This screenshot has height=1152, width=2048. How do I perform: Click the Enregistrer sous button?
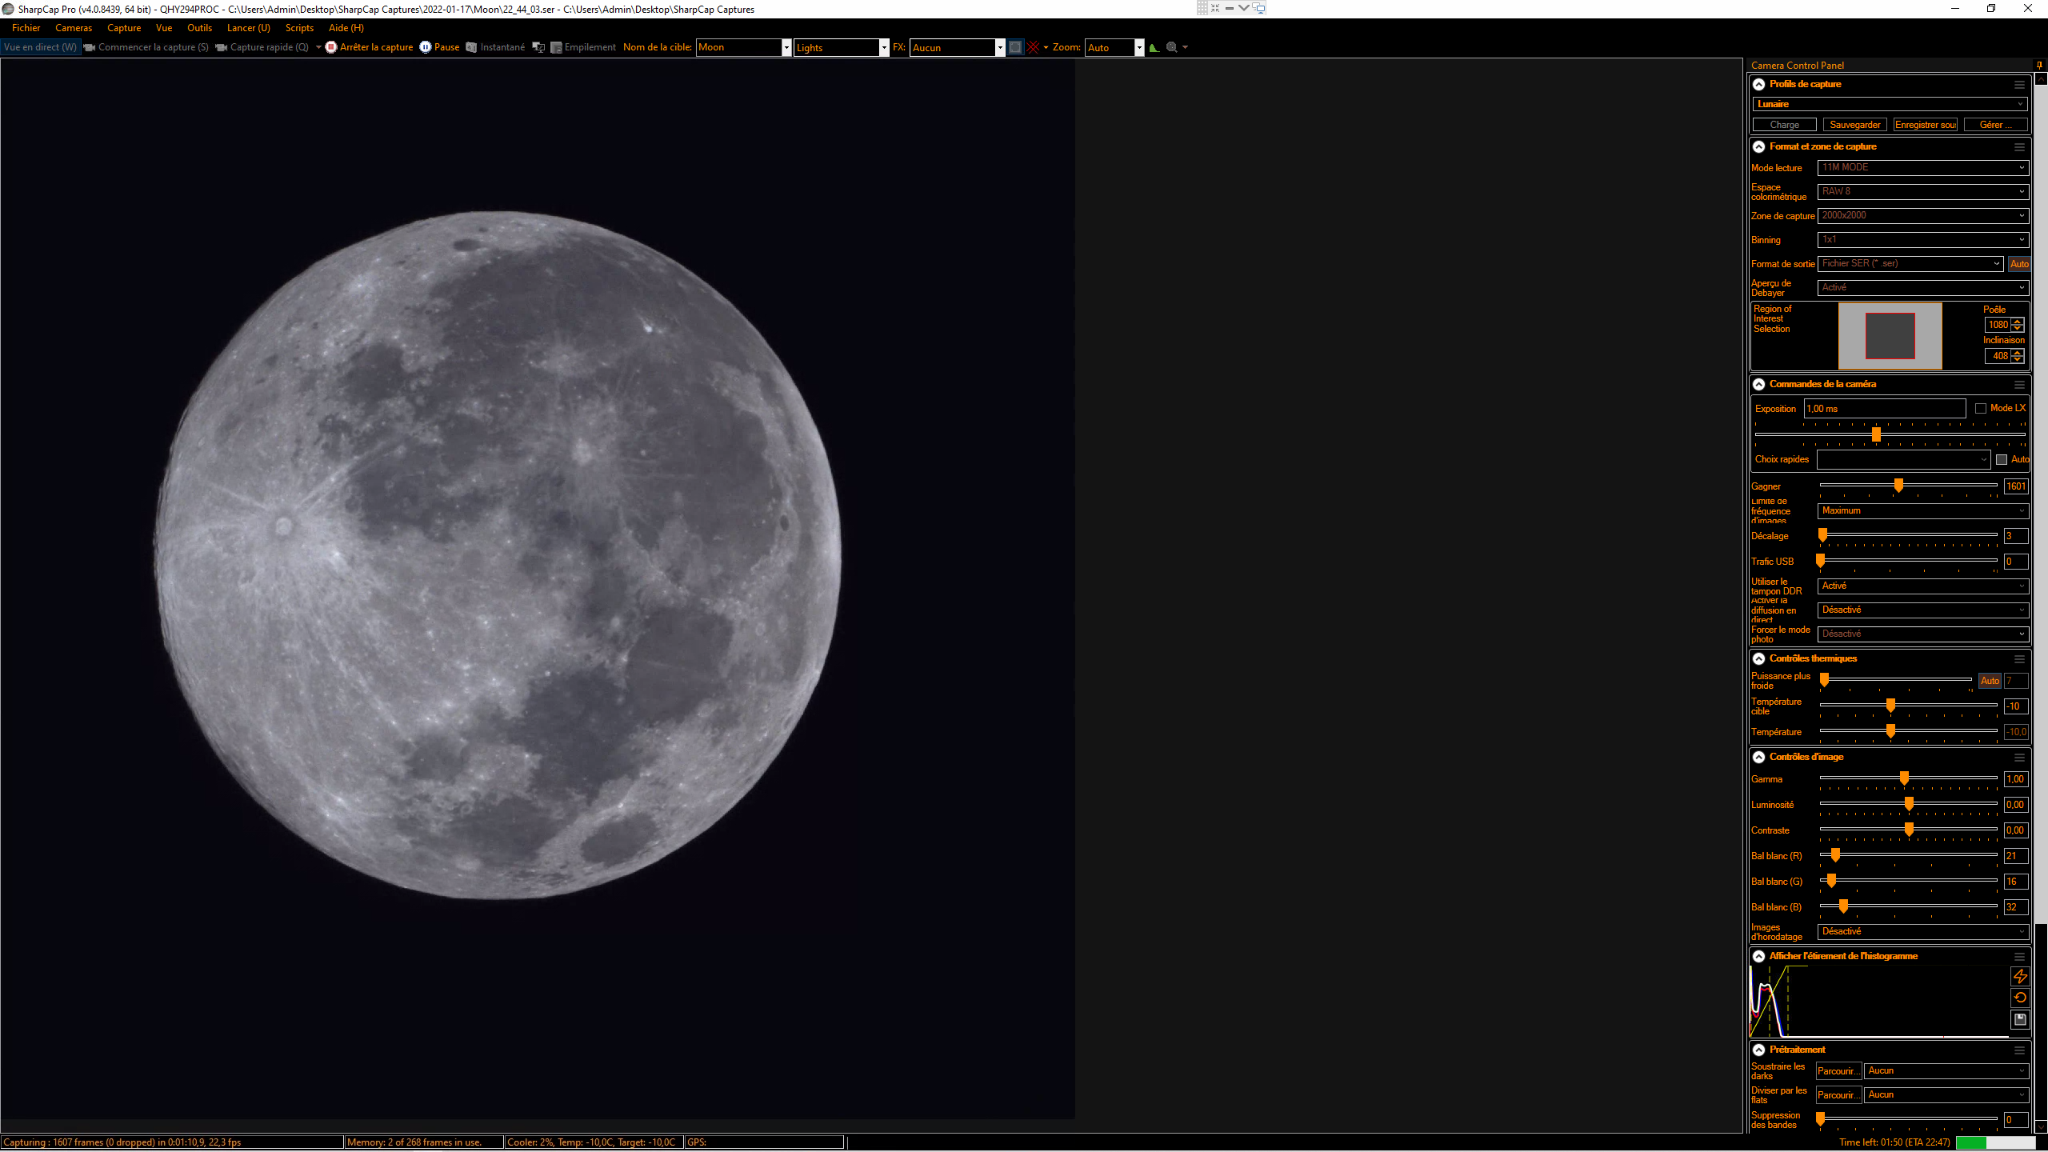point(1925,125)
